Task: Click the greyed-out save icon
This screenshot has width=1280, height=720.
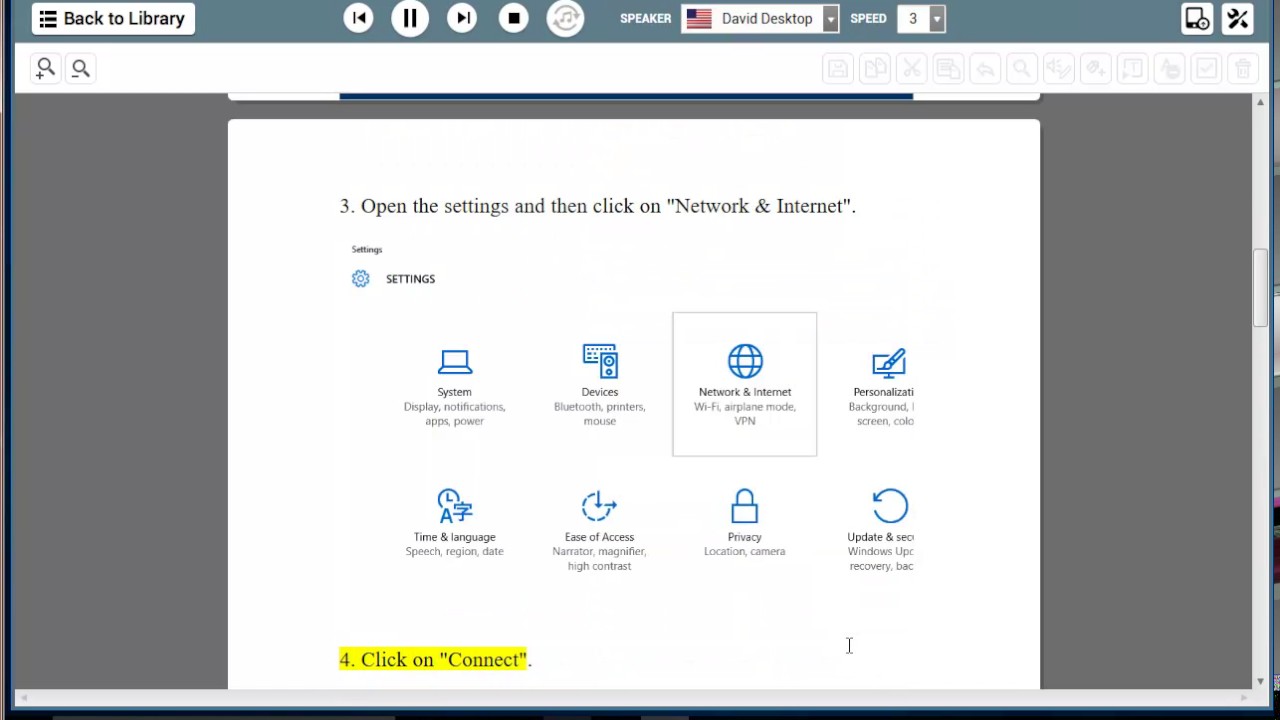Action: pyautogui.click(x=838, y=68)
